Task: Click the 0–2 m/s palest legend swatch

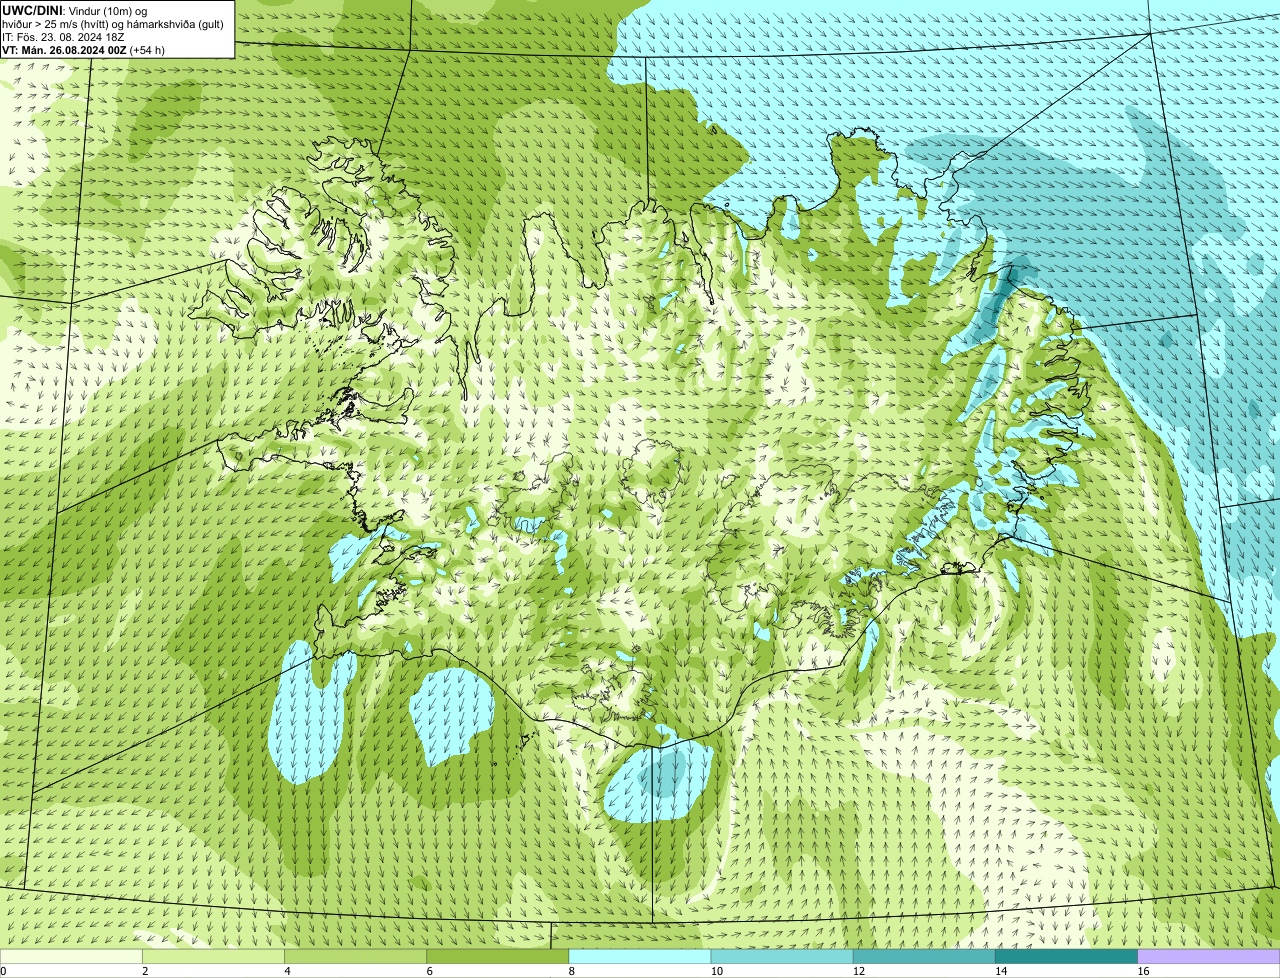Action: pos(71,956)
